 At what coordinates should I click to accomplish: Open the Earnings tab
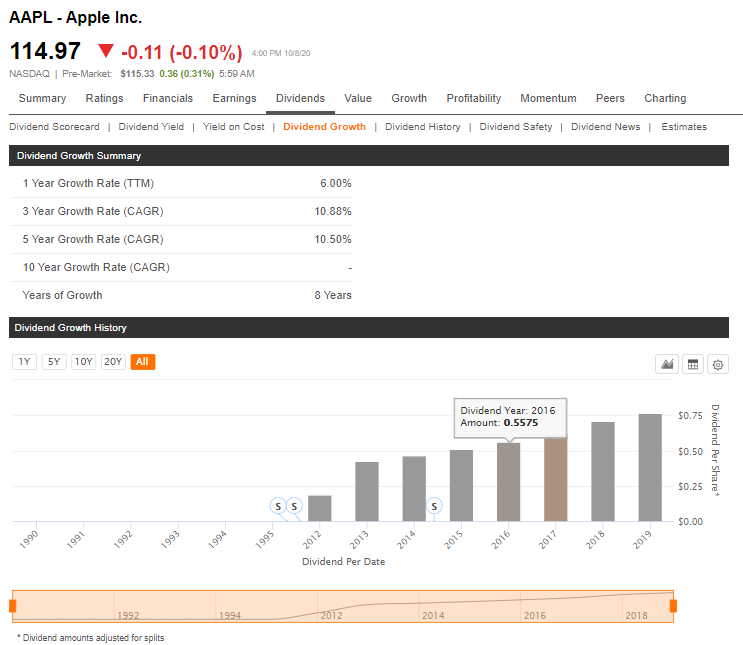[234, 98]
